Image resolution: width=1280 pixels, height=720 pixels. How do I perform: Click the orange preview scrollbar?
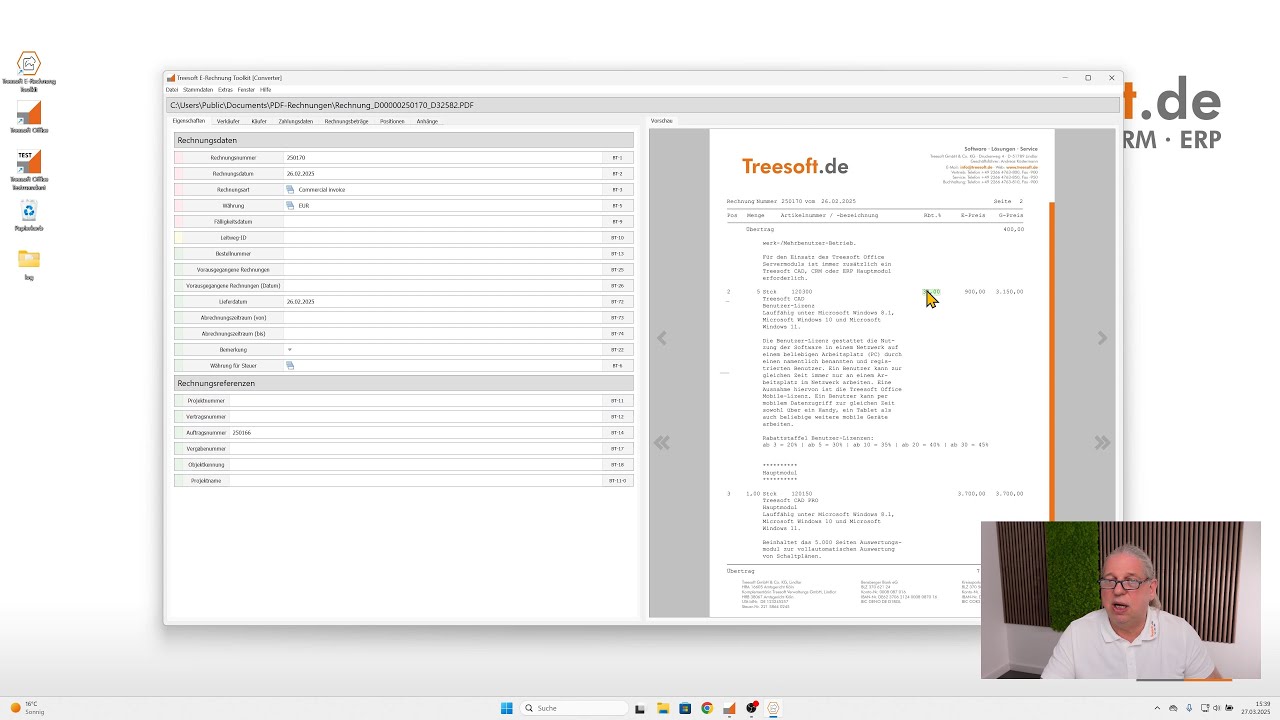coord(1051,360)
